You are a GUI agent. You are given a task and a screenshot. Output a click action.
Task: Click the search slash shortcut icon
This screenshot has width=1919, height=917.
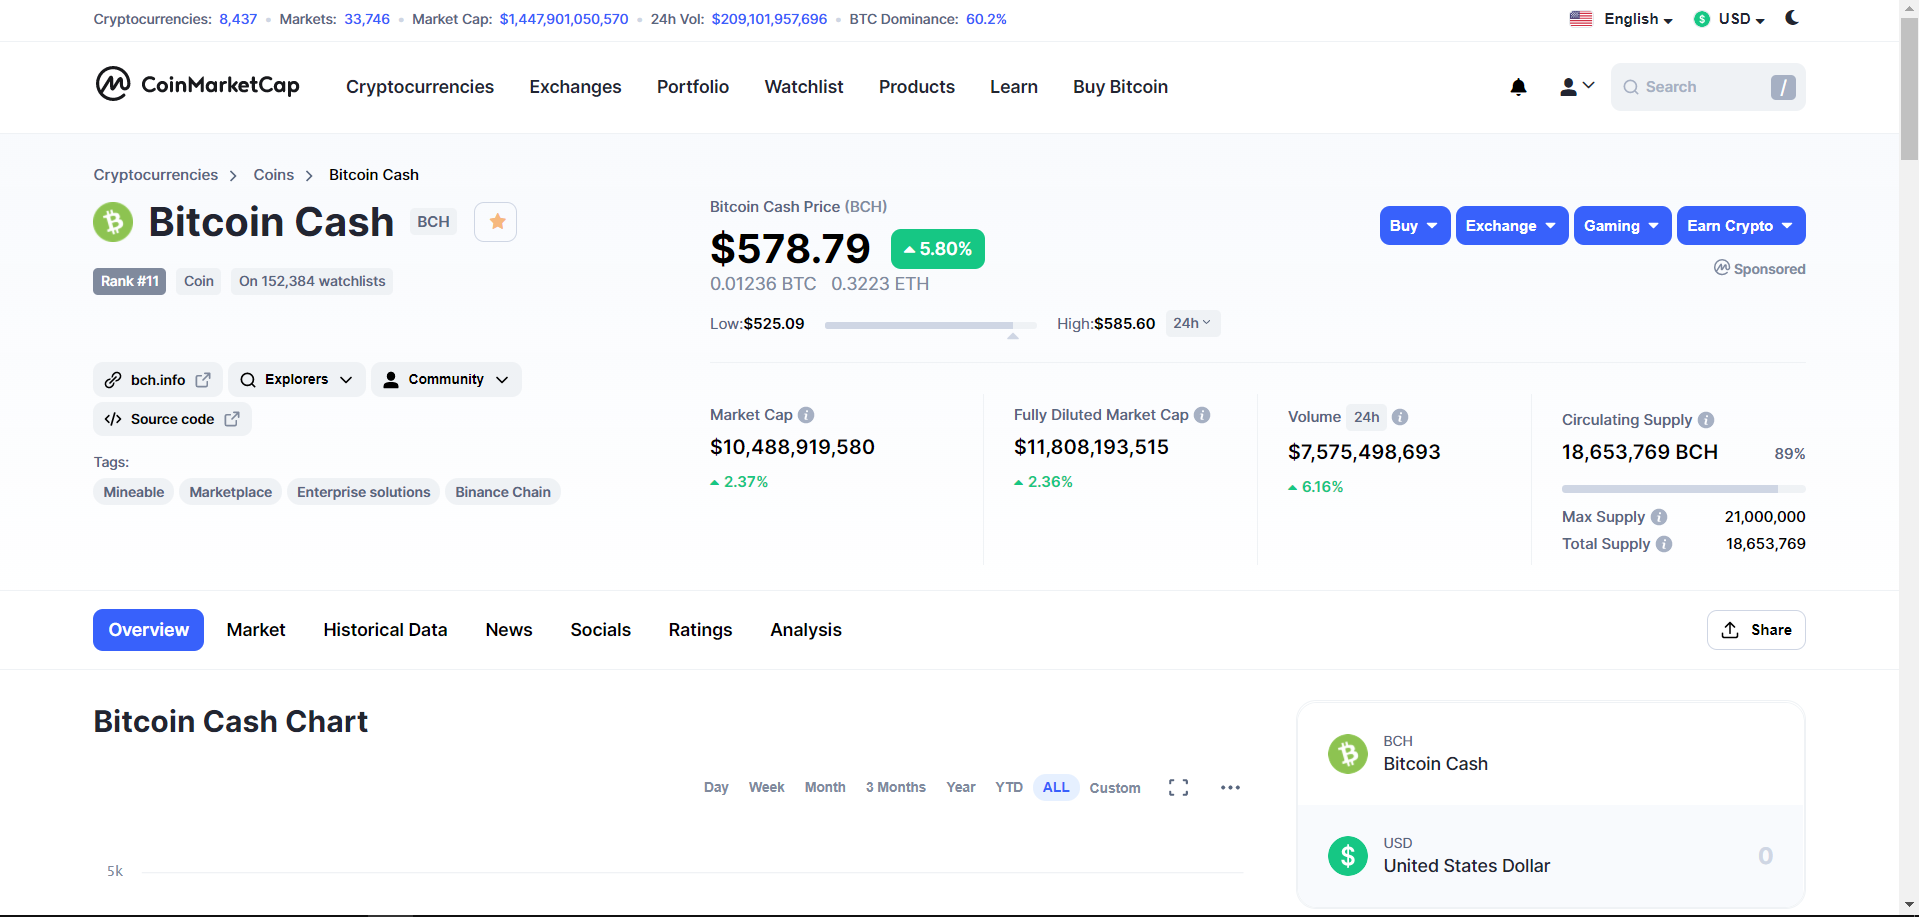pos(1783,87)
